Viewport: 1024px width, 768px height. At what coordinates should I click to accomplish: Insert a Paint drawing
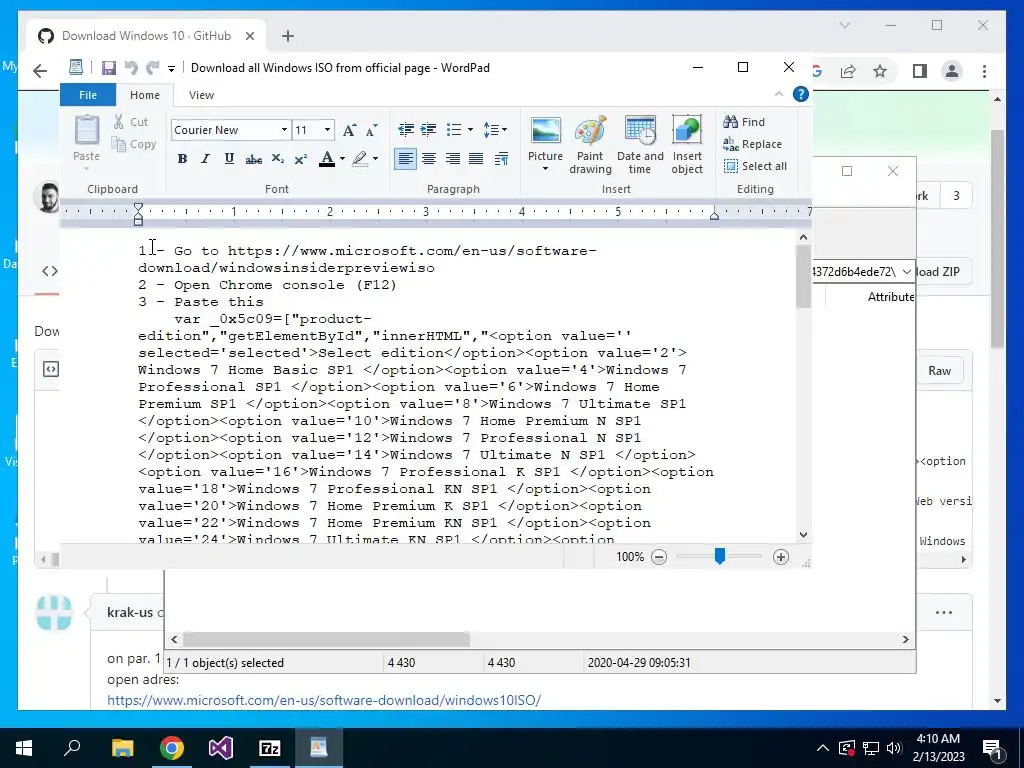click(x=590, y=144)
